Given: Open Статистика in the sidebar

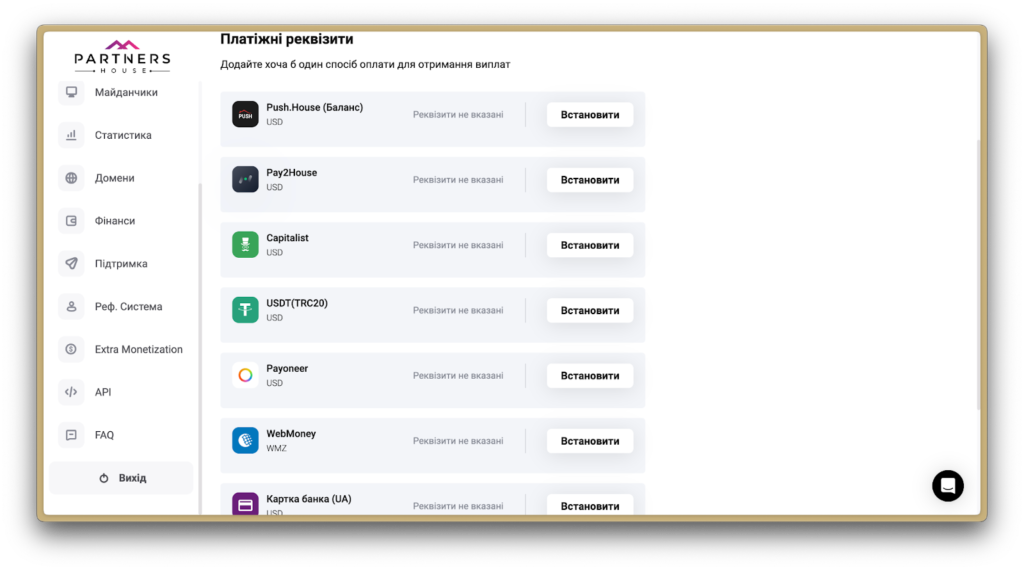Looking at the screenshot, I should 122,135.
